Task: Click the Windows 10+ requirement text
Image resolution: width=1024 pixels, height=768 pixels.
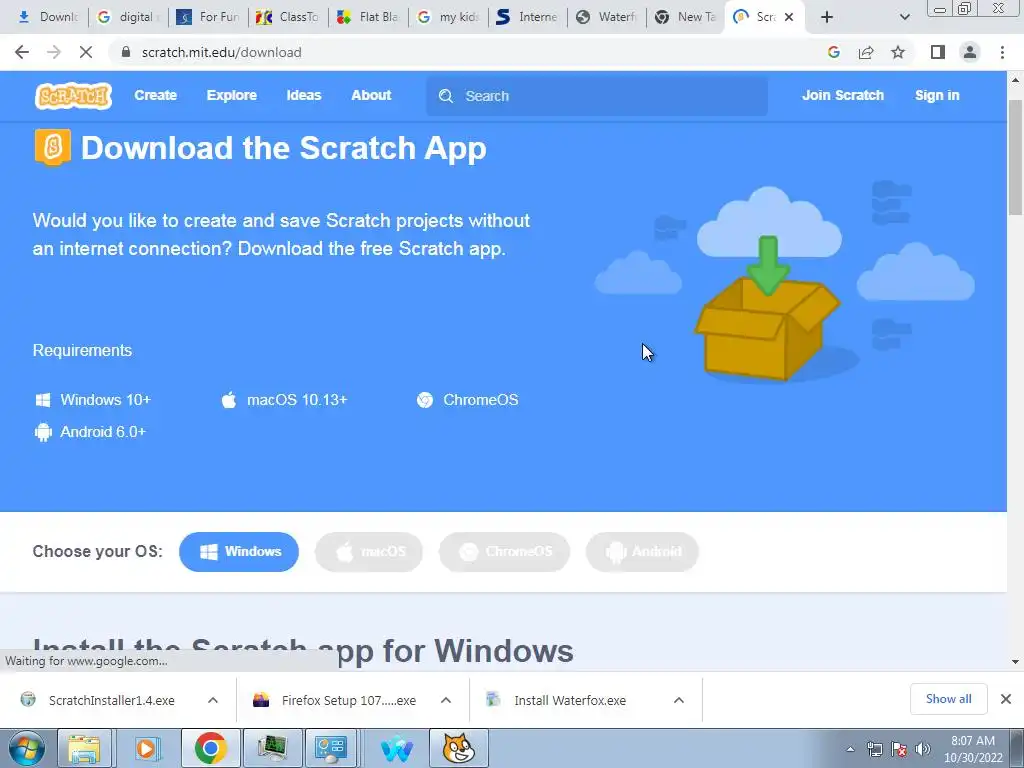Action: pos(105,400)
